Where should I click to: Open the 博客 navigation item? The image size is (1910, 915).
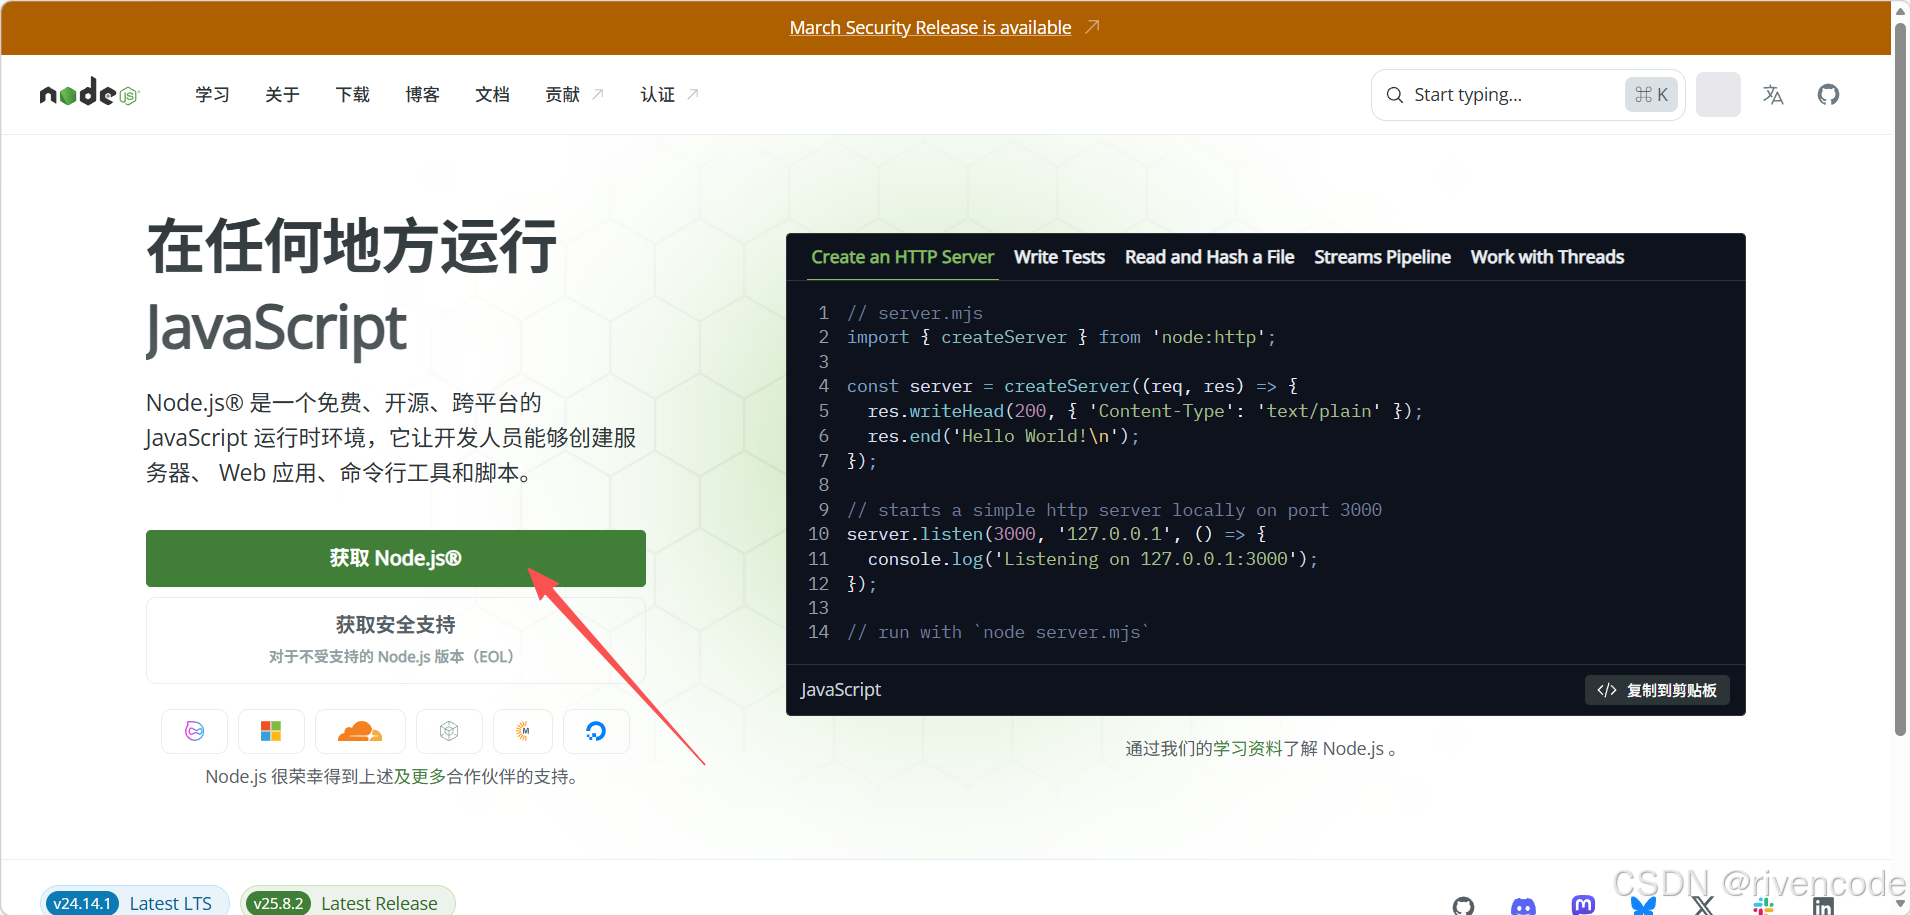[x=422, y=95]
